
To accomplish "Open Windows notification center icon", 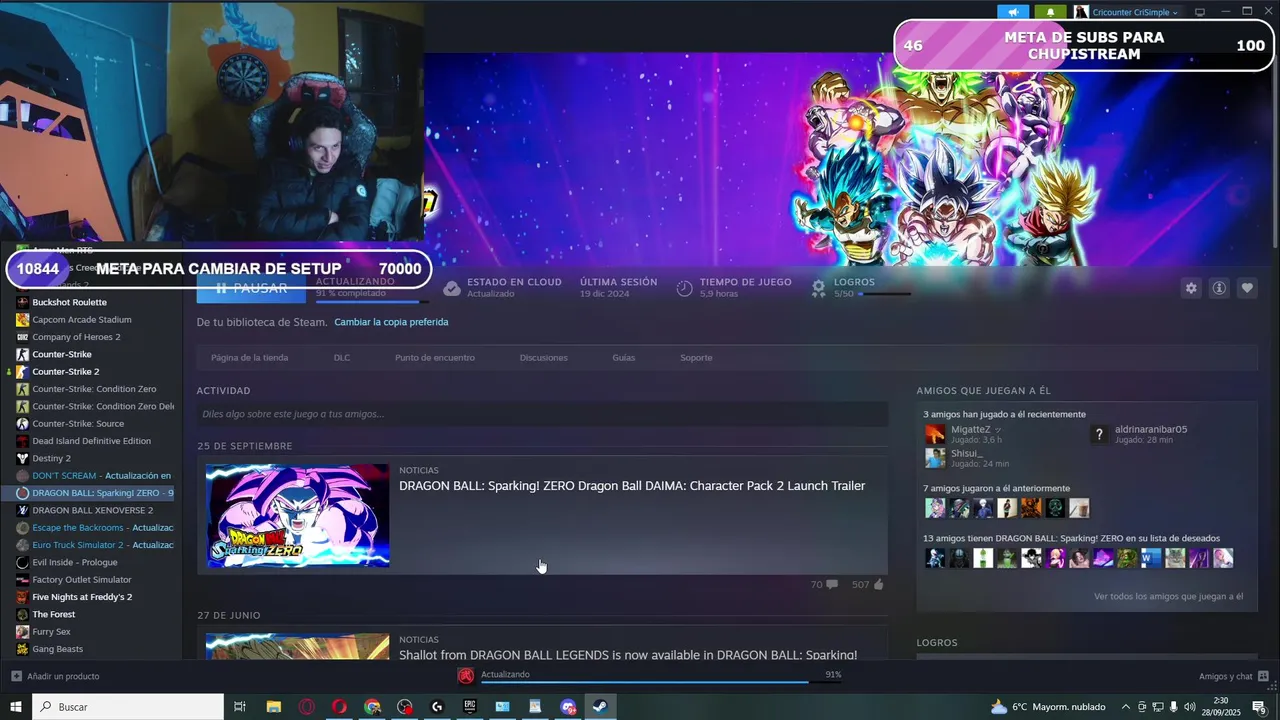I will [1259, 707].
